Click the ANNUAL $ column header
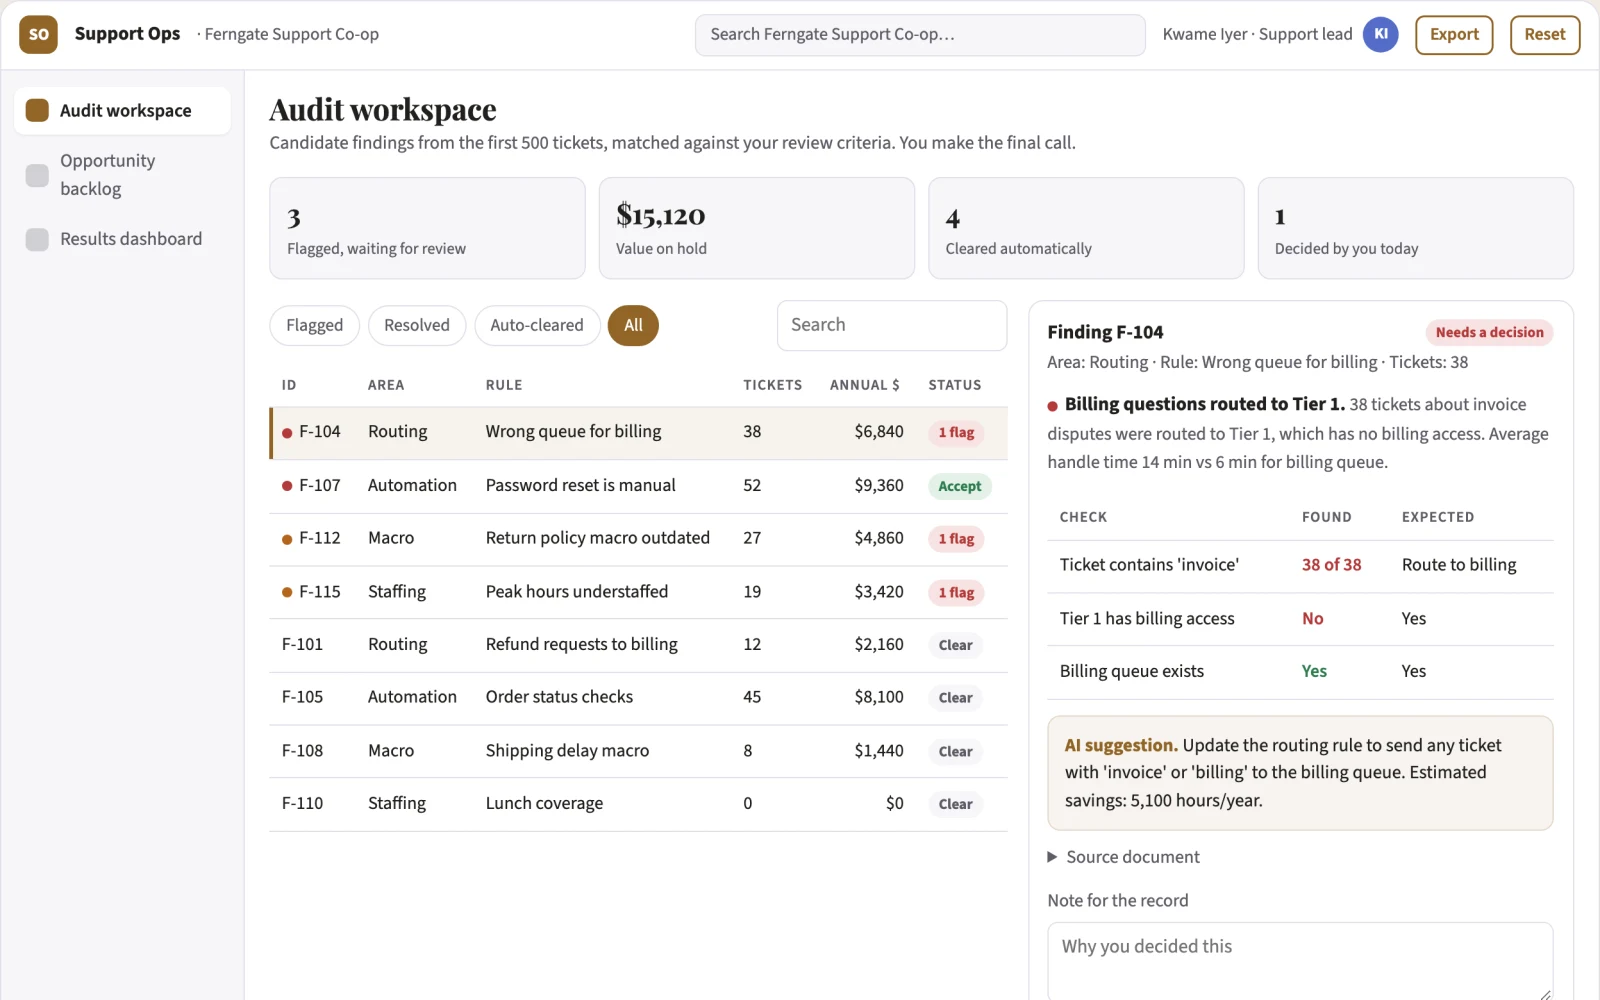This screenshot has height=1000, width=1600. tap(864, 385)
